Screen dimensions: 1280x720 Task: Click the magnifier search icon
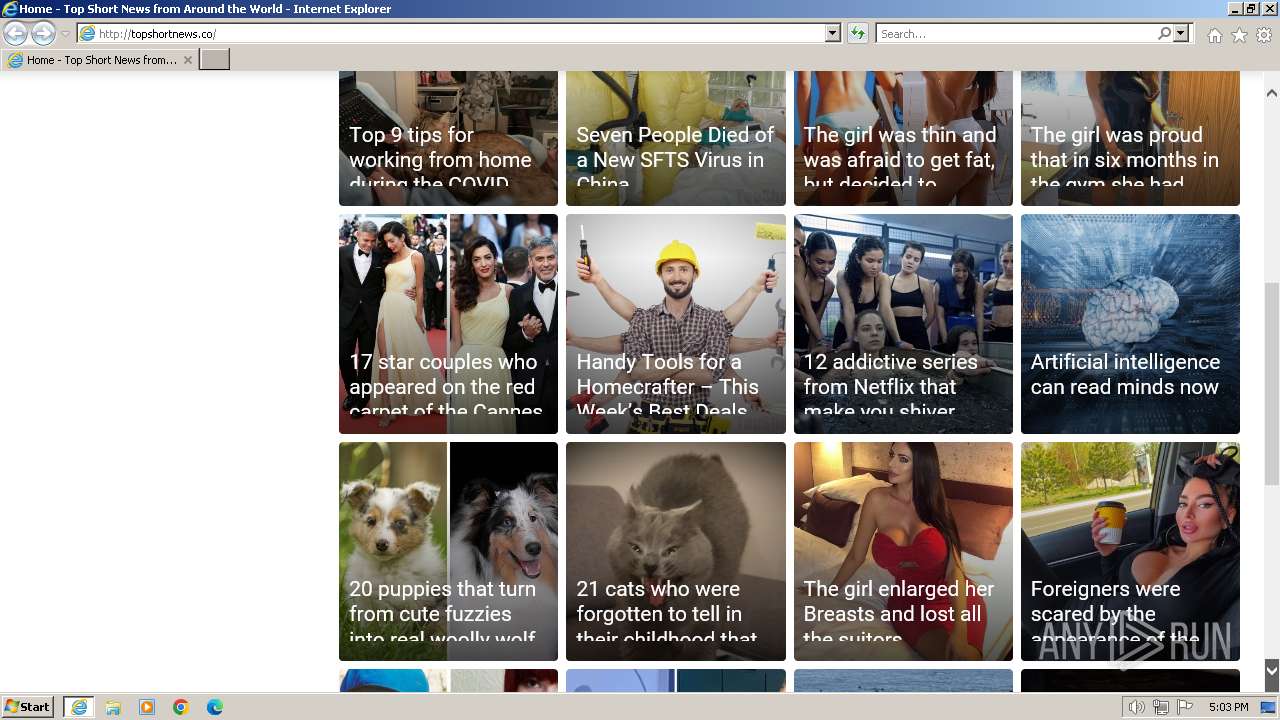[1164, 33]
